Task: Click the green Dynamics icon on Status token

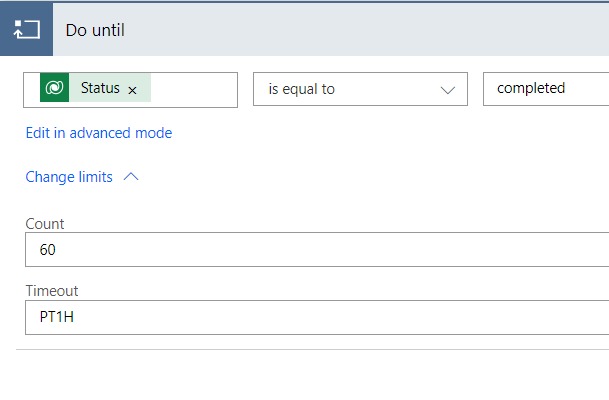Action: point(54,88)
